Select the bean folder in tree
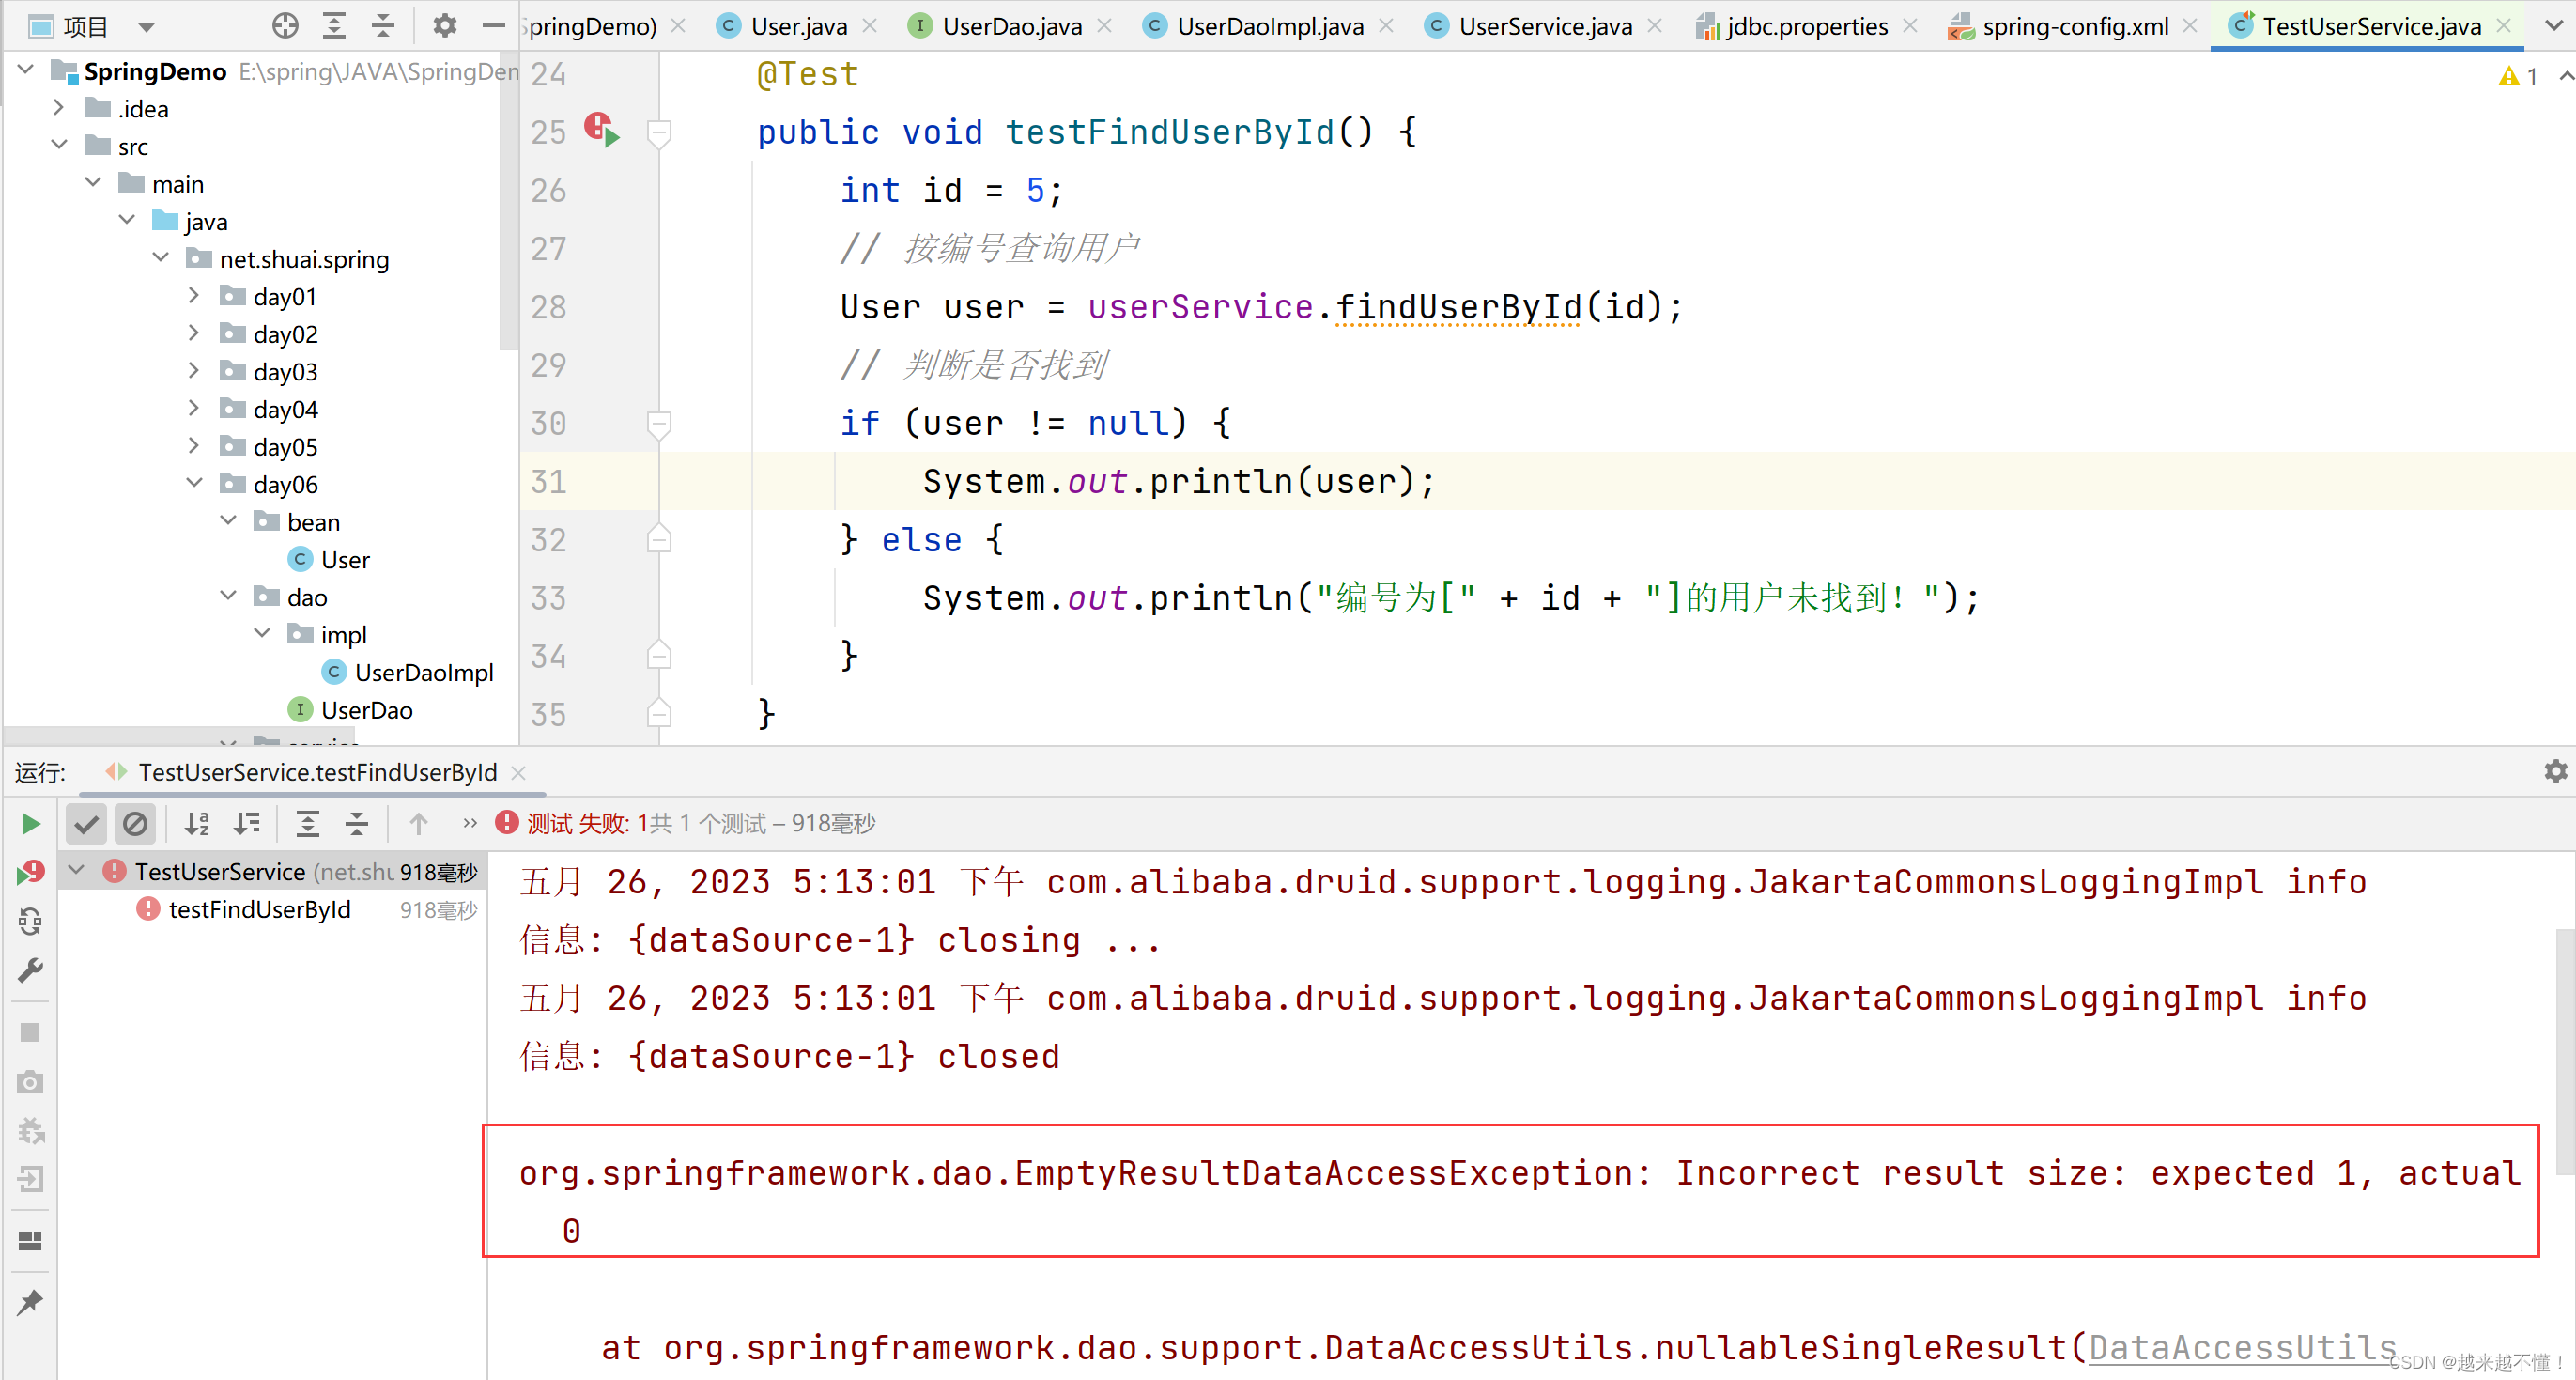This screenshot has height=1380, width=2576. click(313, 522)
